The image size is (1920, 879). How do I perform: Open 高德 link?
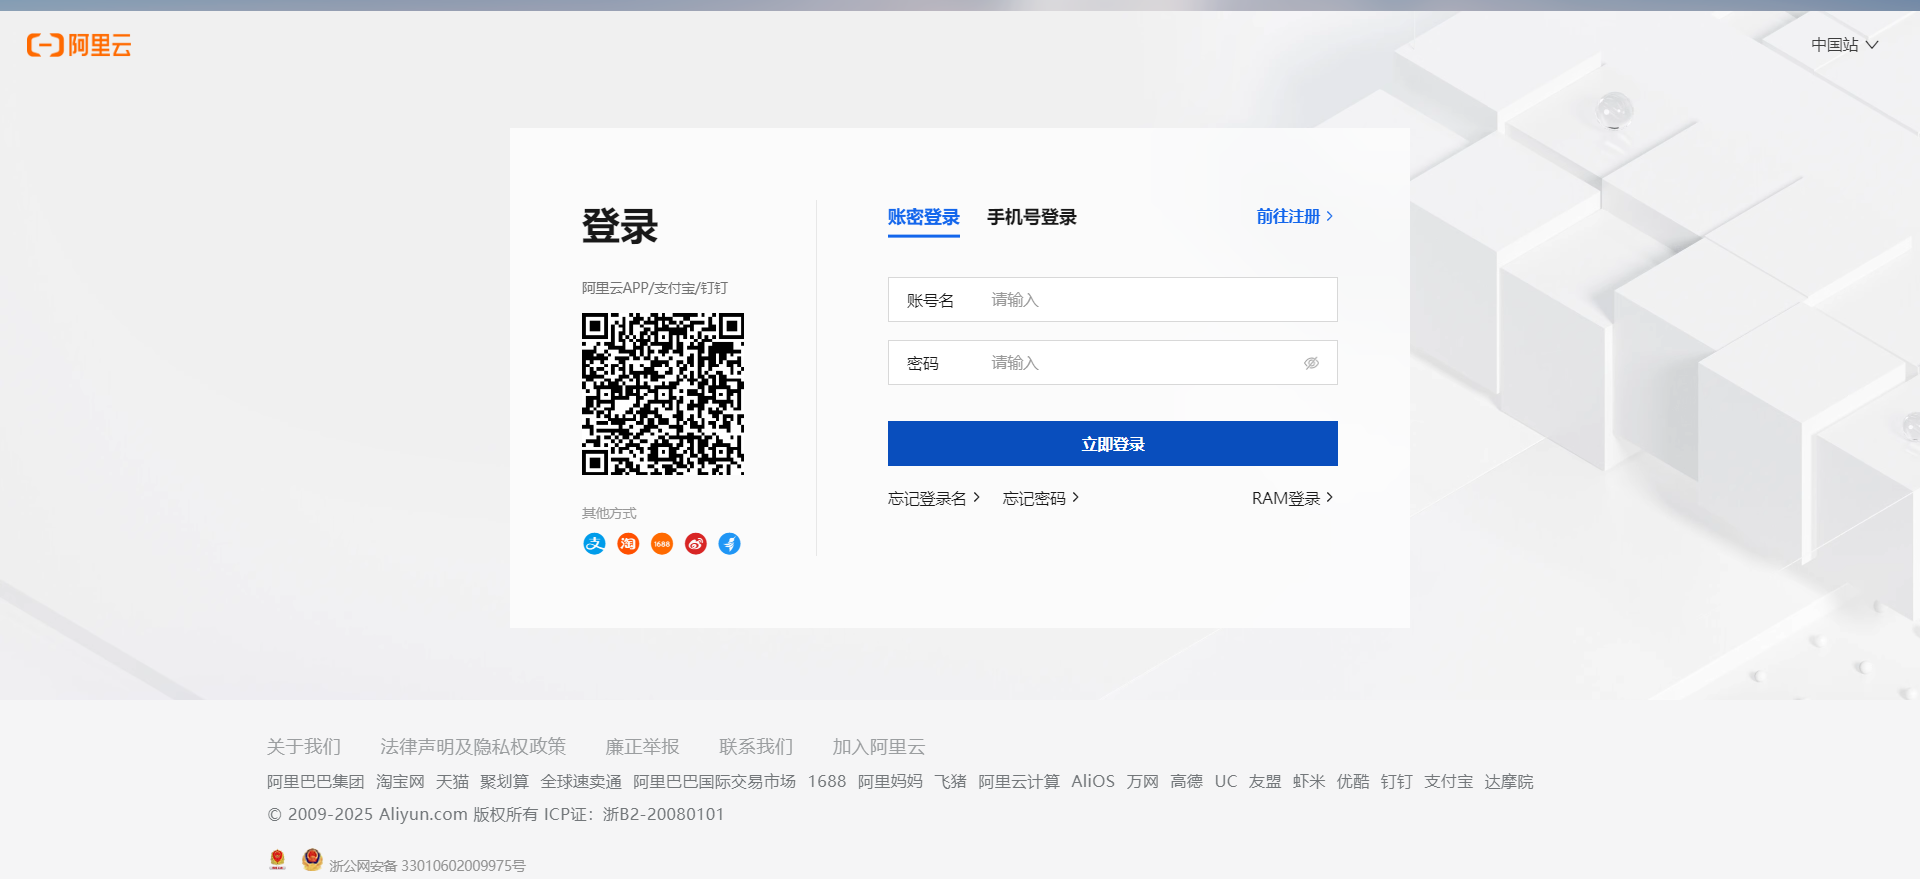1186,782
